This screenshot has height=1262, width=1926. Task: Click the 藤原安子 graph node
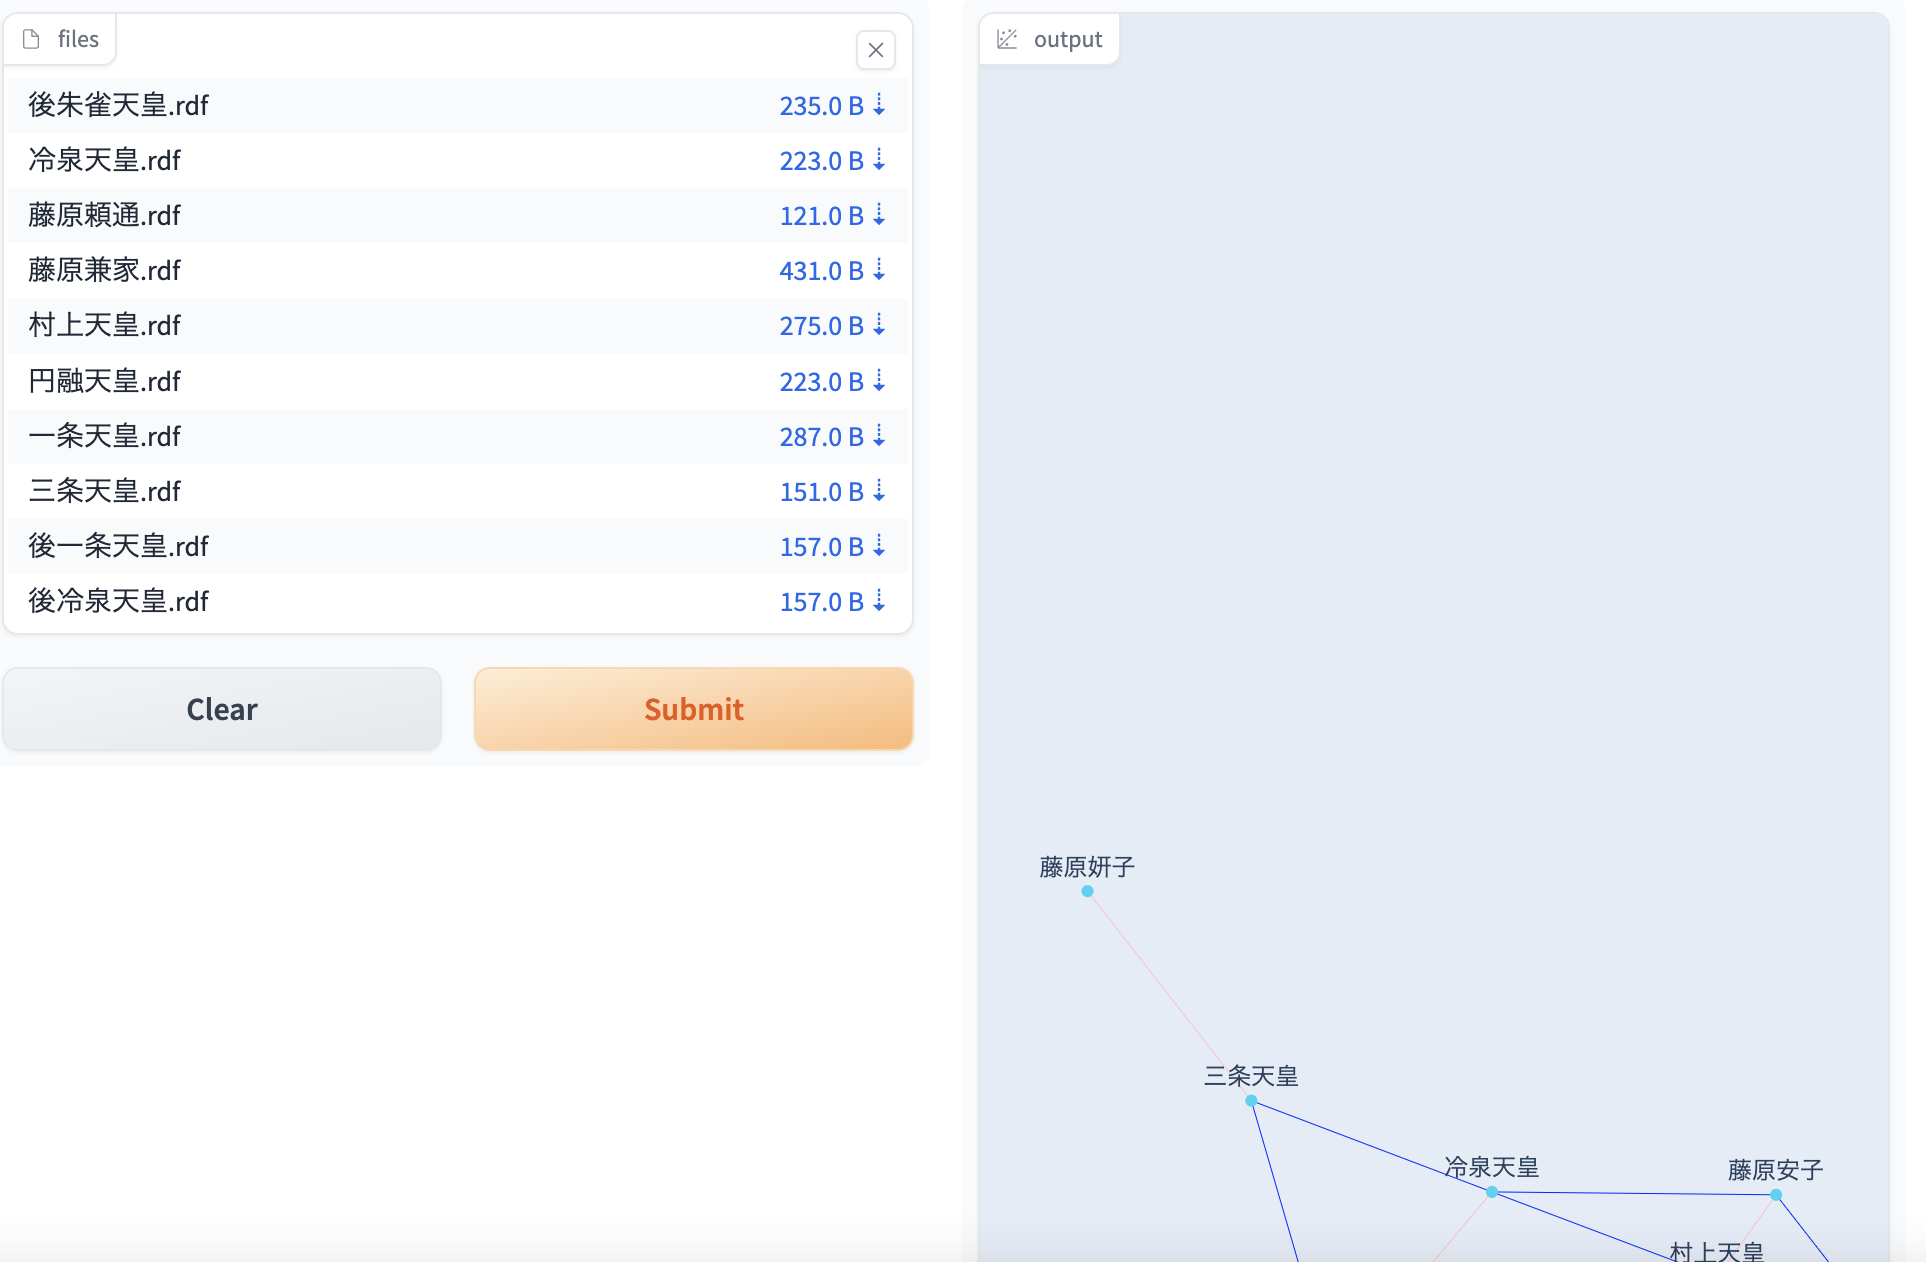point(1776,1194)
